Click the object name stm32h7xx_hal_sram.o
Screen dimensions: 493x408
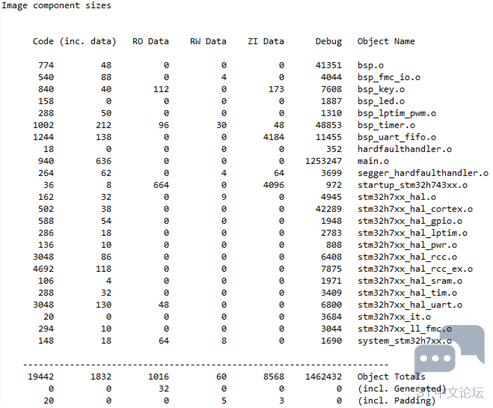(x=410, y=281)
